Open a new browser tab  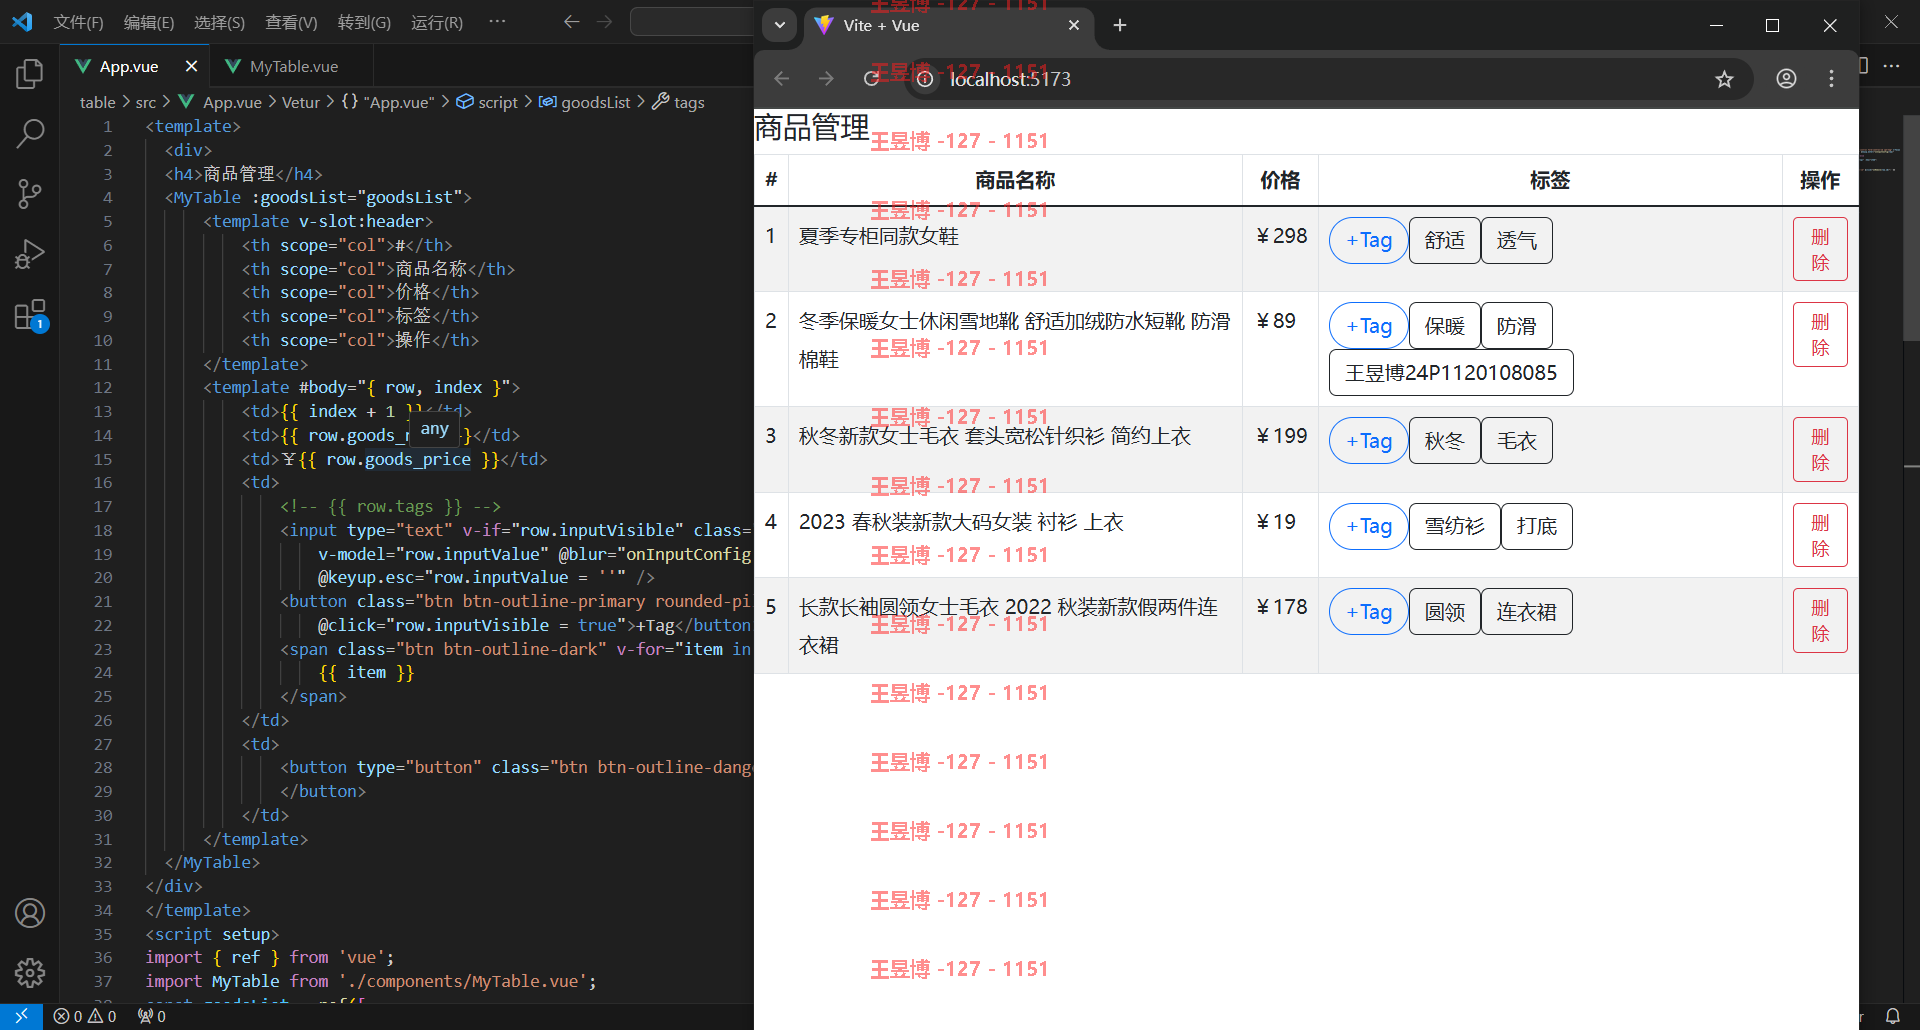click(1120, 26)
